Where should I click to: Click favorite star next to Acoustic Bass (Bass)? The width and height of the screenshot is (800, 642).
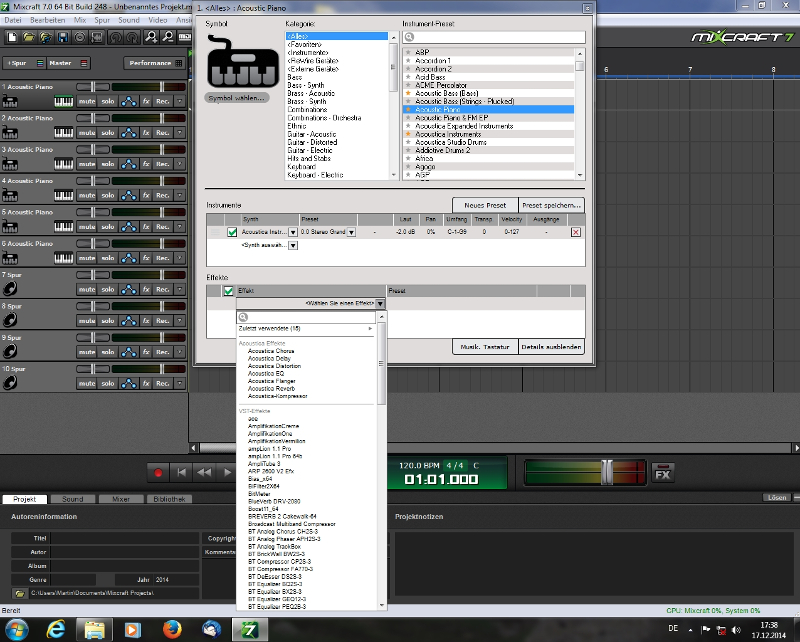point(408,93)
